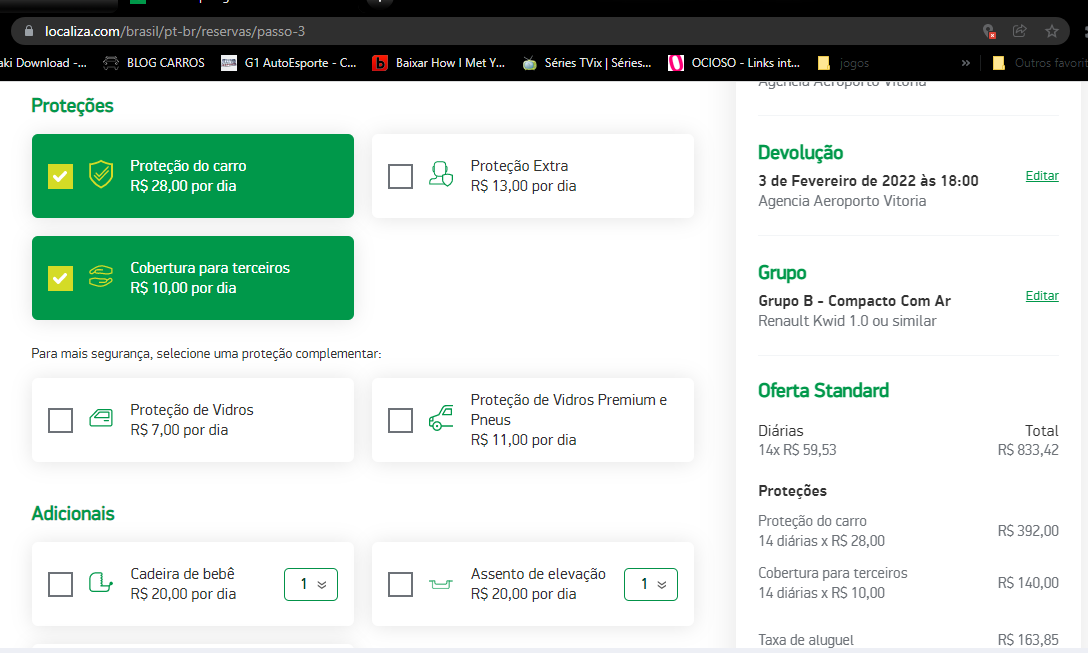Viewport: 1088px width, 653px height.
Task: Edit the Devolução details
Action: pyautogui.click(x=1042, y=176)
